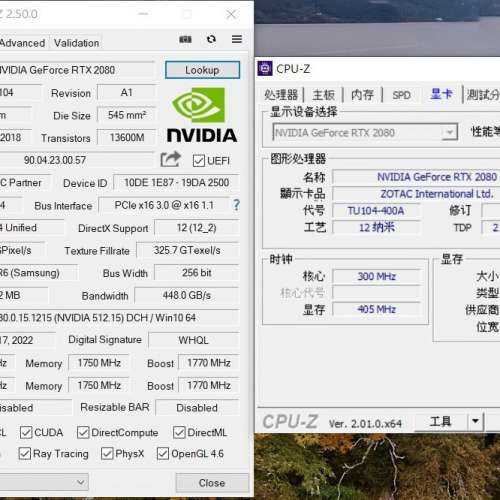Click the GPU-Z screenshot camera icon
The height and width of the screenshot is (500, 500).
185,39
